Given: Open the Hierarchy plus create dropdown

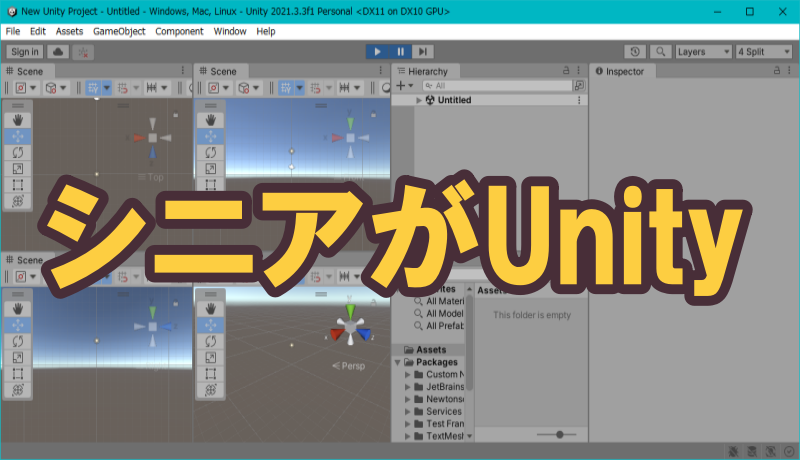Looking at the screenshot, I should [405, 86].
